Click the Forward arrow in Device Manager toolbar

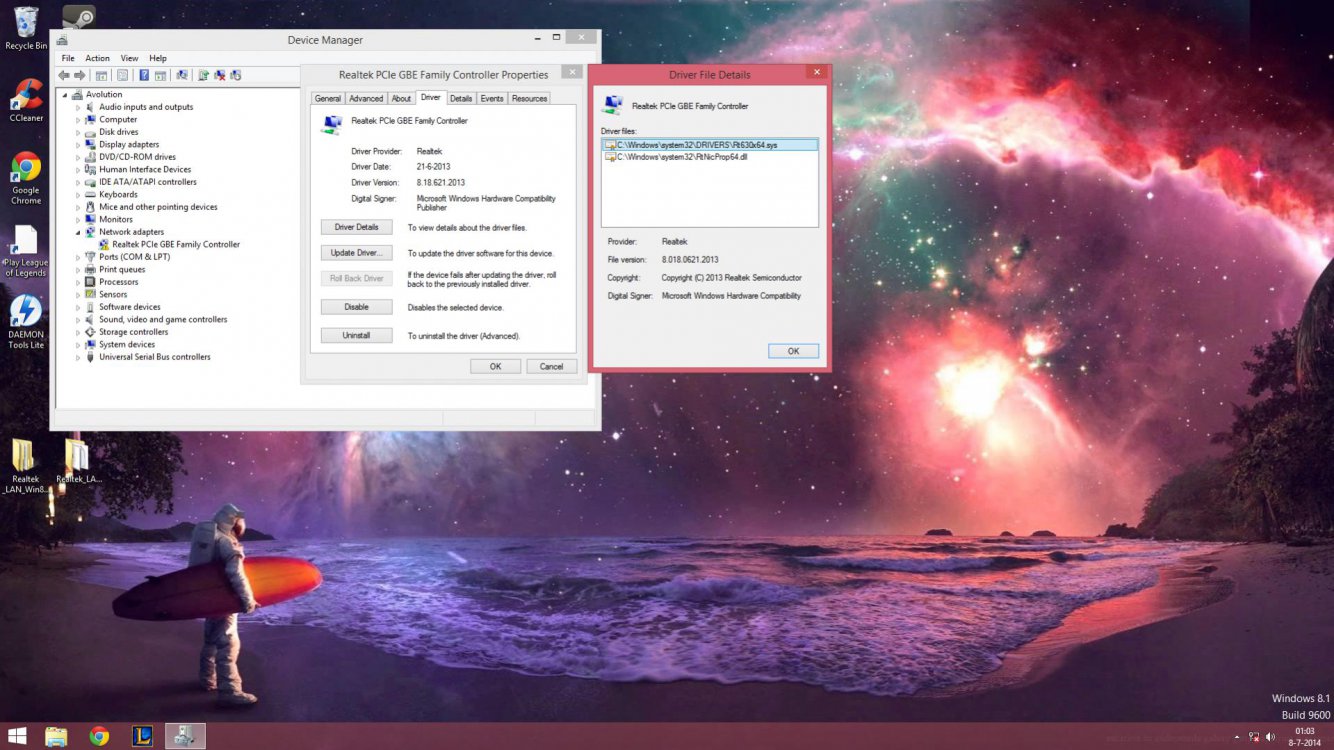click(x=80, y=75)
